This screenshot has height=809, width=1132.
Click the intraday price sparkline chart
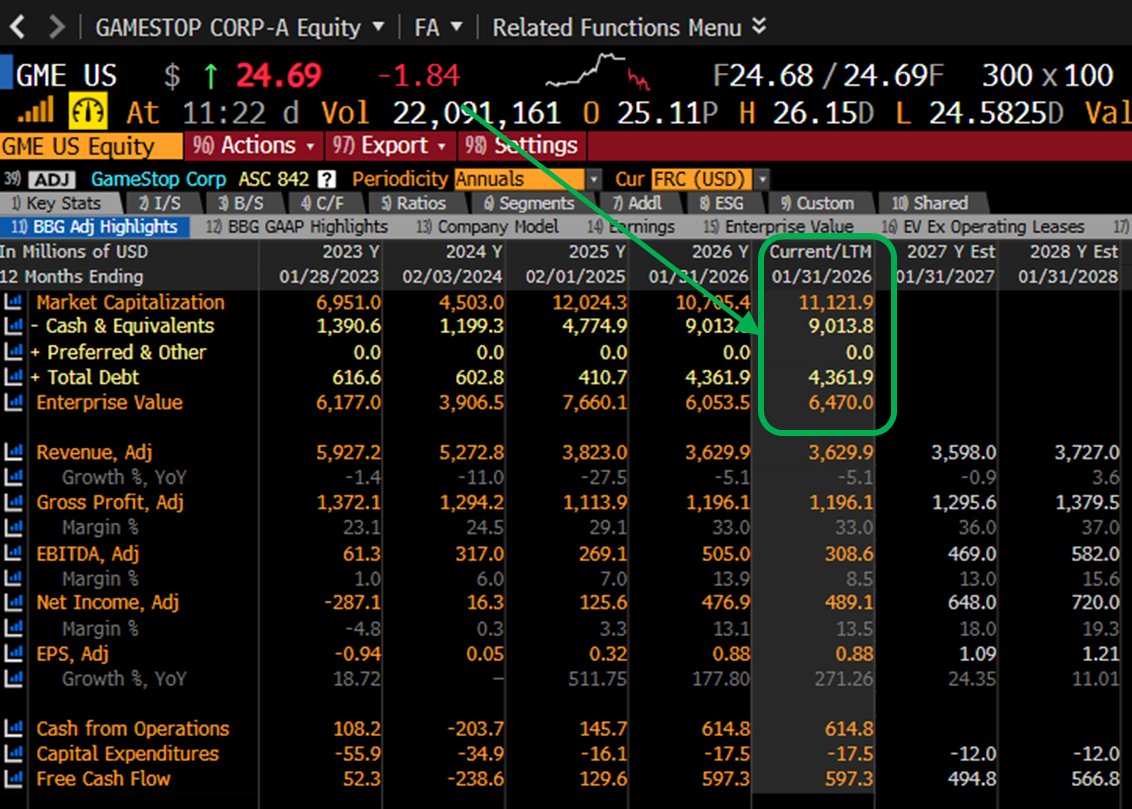598,72
